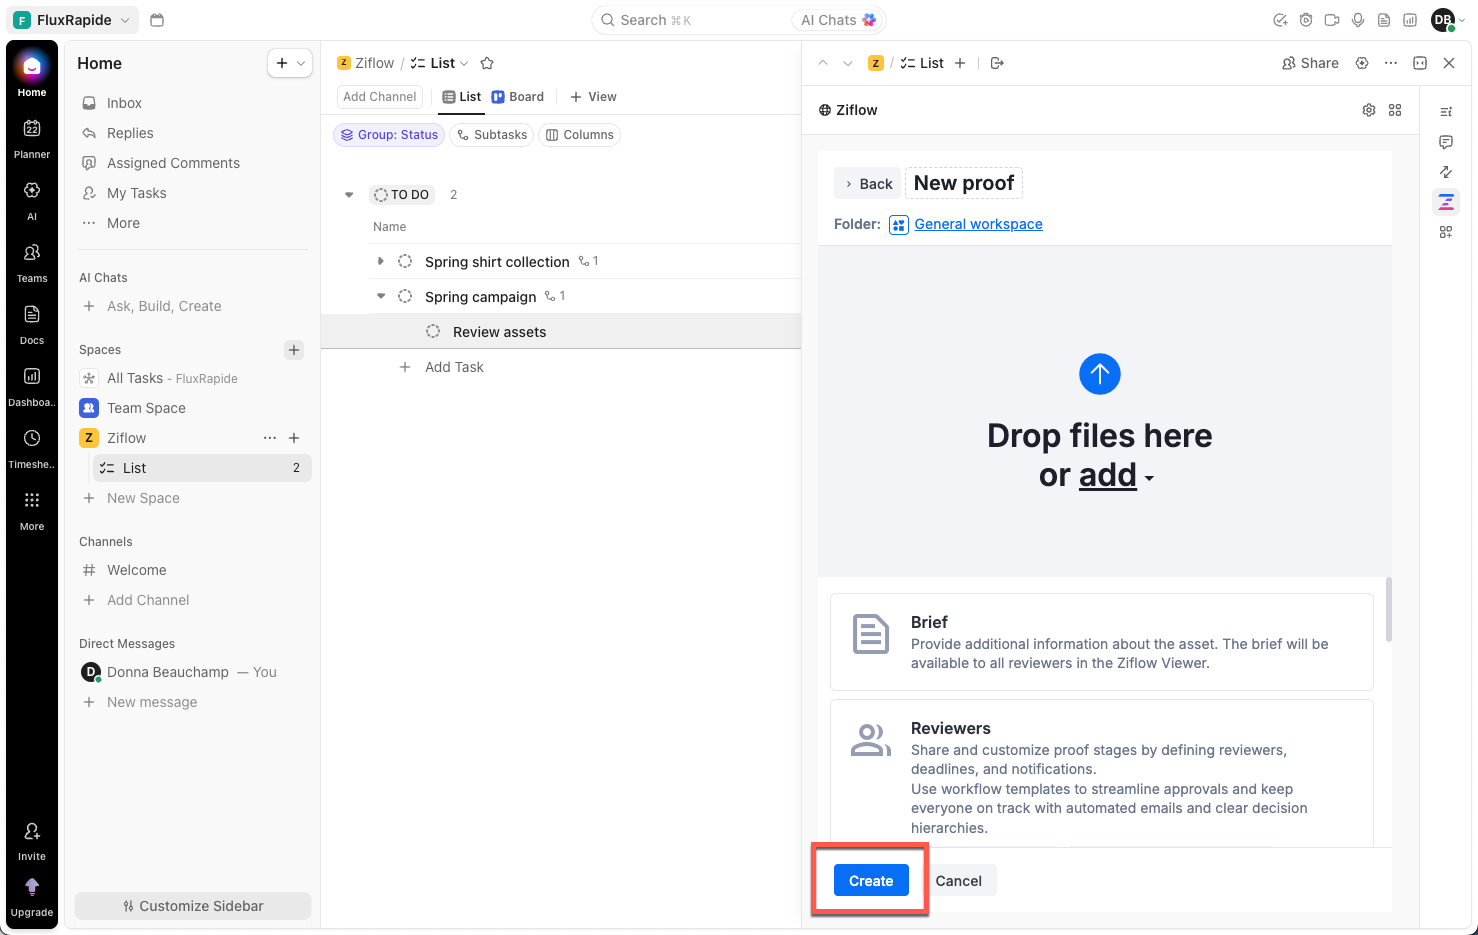Toggle status circle of Spring shirt collection

click(405, 261)
